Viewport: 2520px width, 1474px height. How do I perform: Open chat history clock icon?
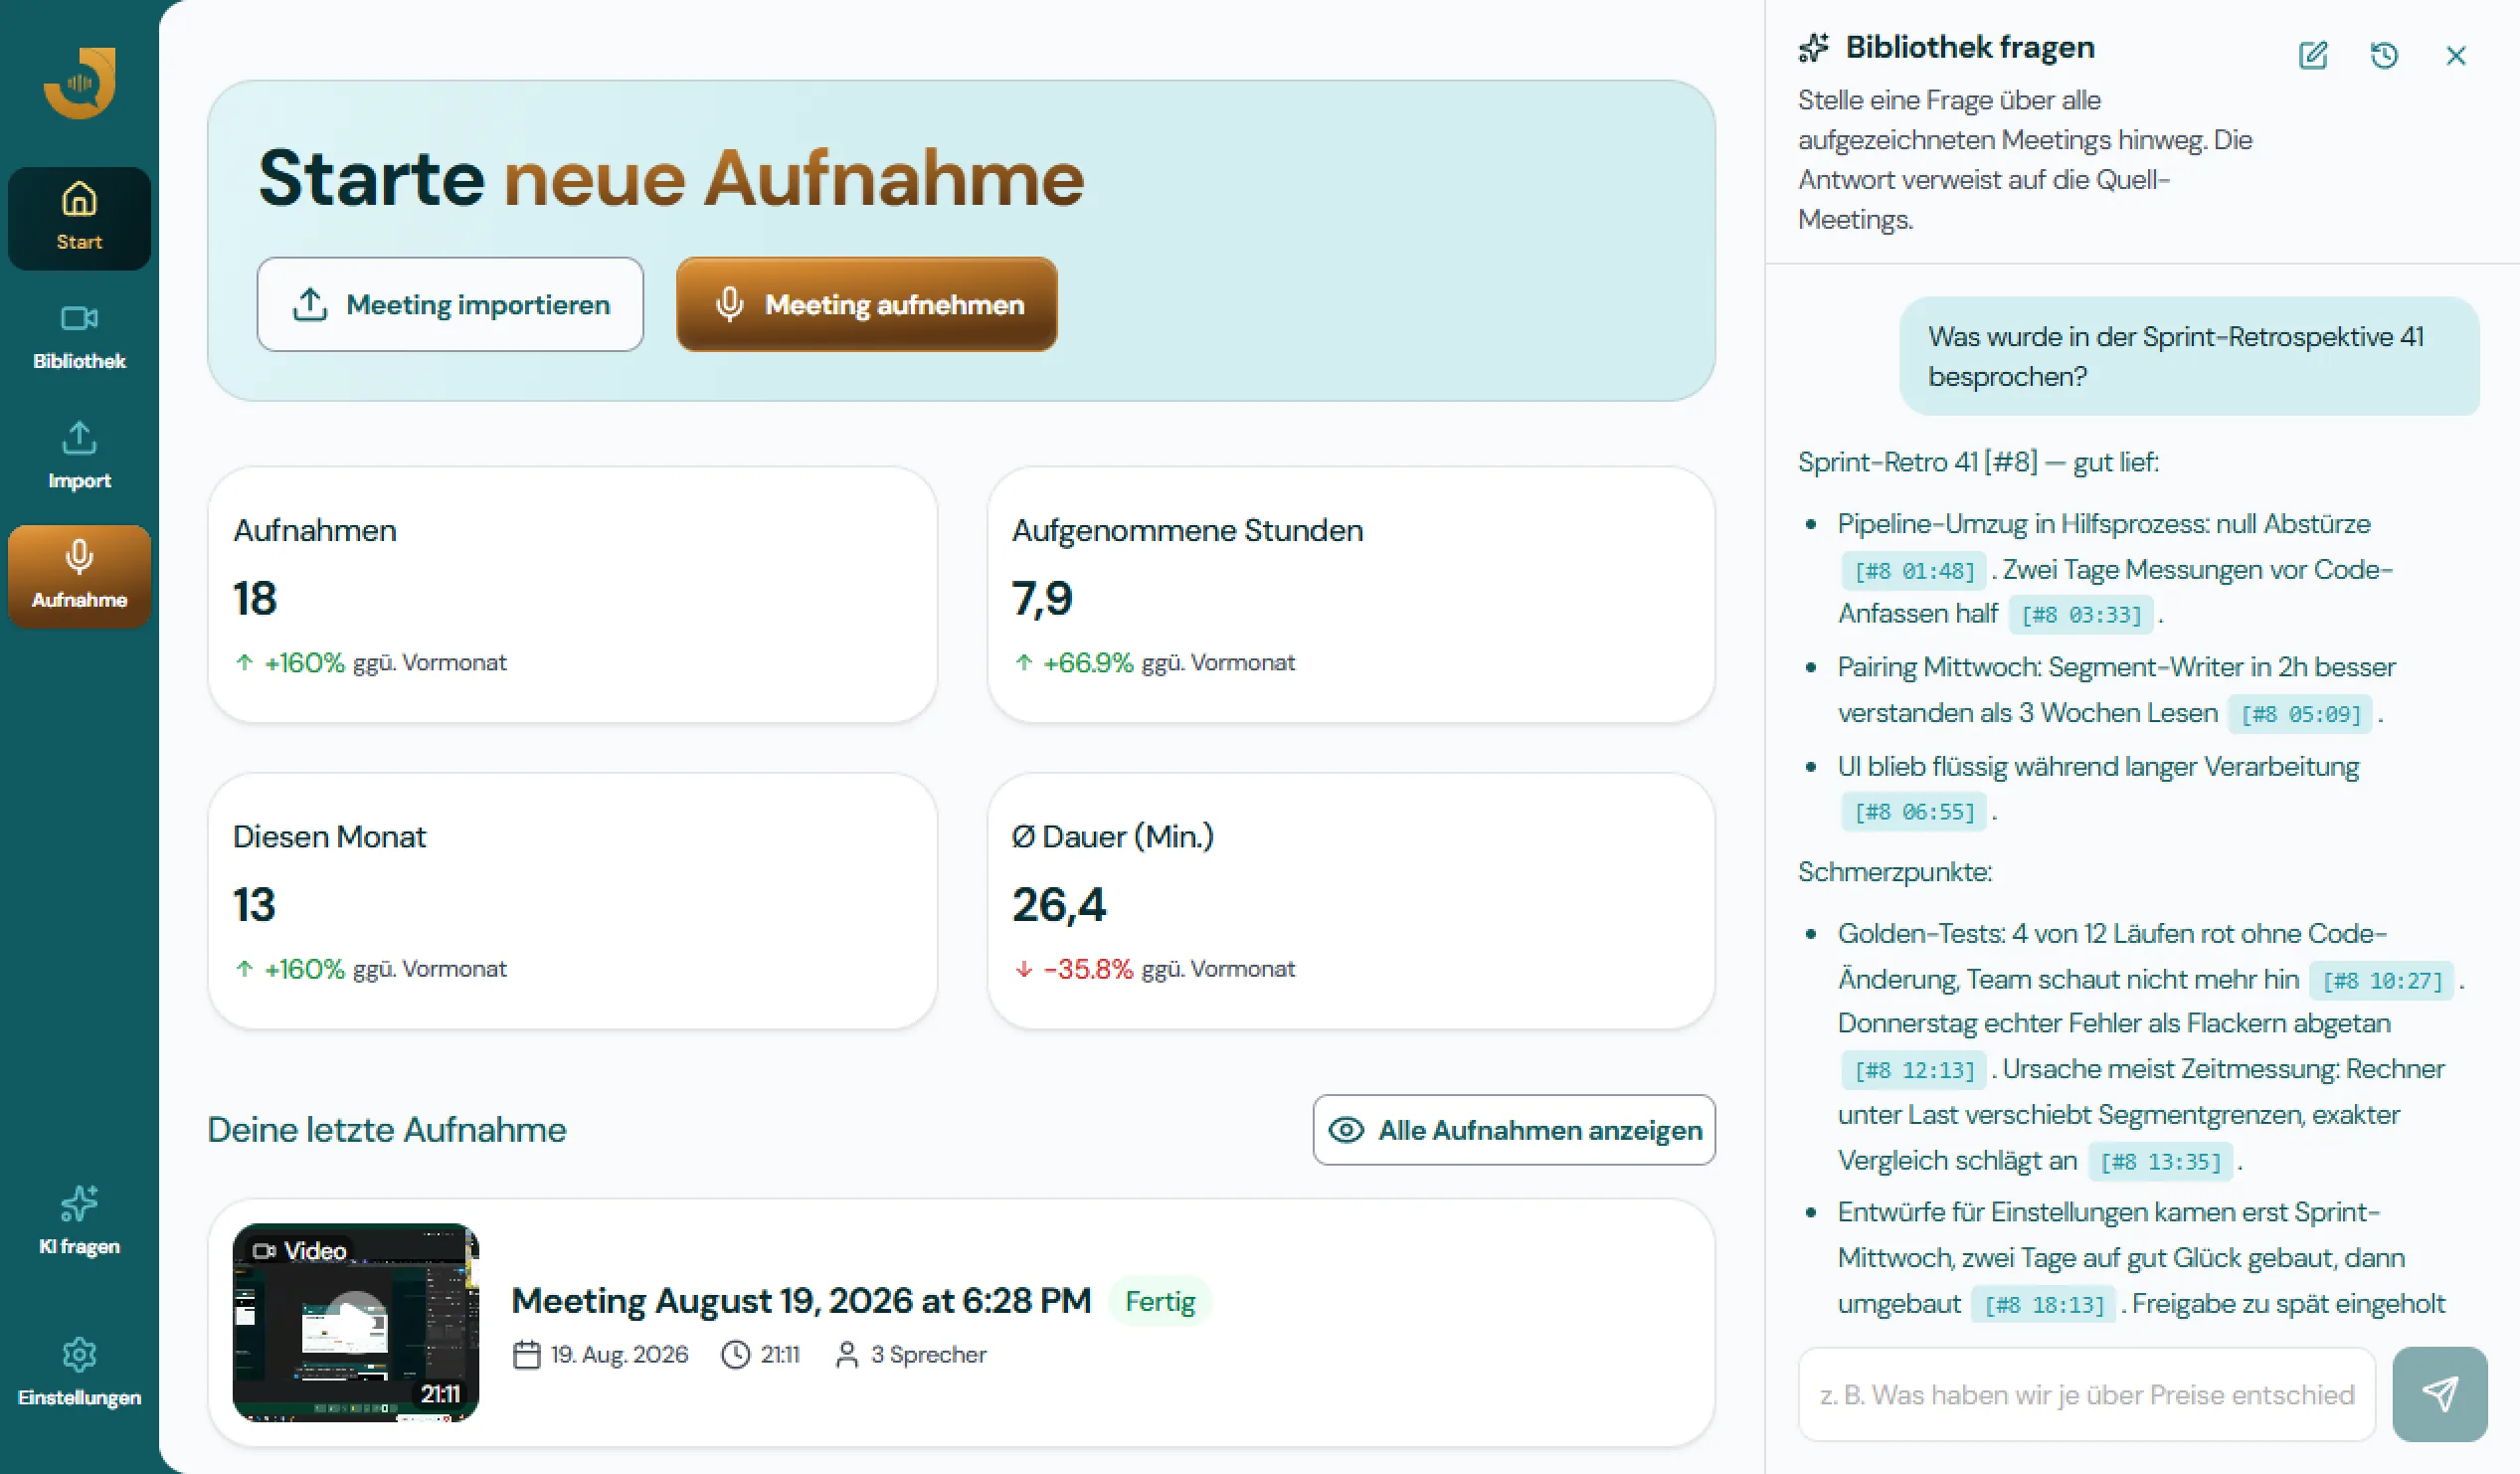tap(2385, 55)
